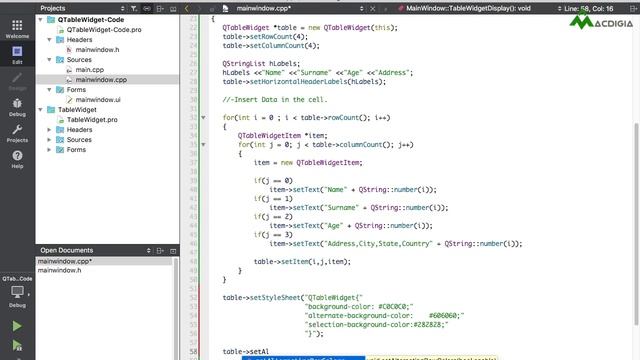This screenshot has width=640, height=360.
Task: Split the Open Documents panel
Action: point(160,251)
